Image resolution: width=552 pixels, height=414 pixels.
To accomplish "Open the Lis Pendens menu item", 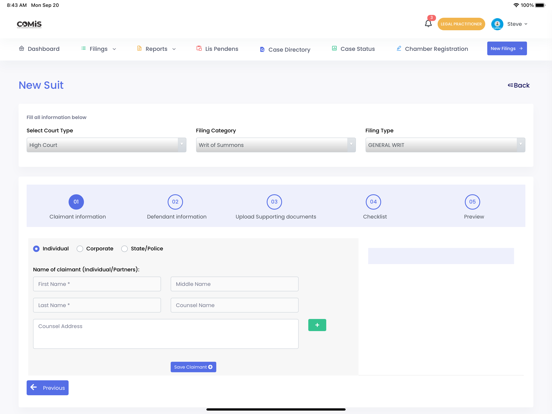I will click(x=217, y=49).
